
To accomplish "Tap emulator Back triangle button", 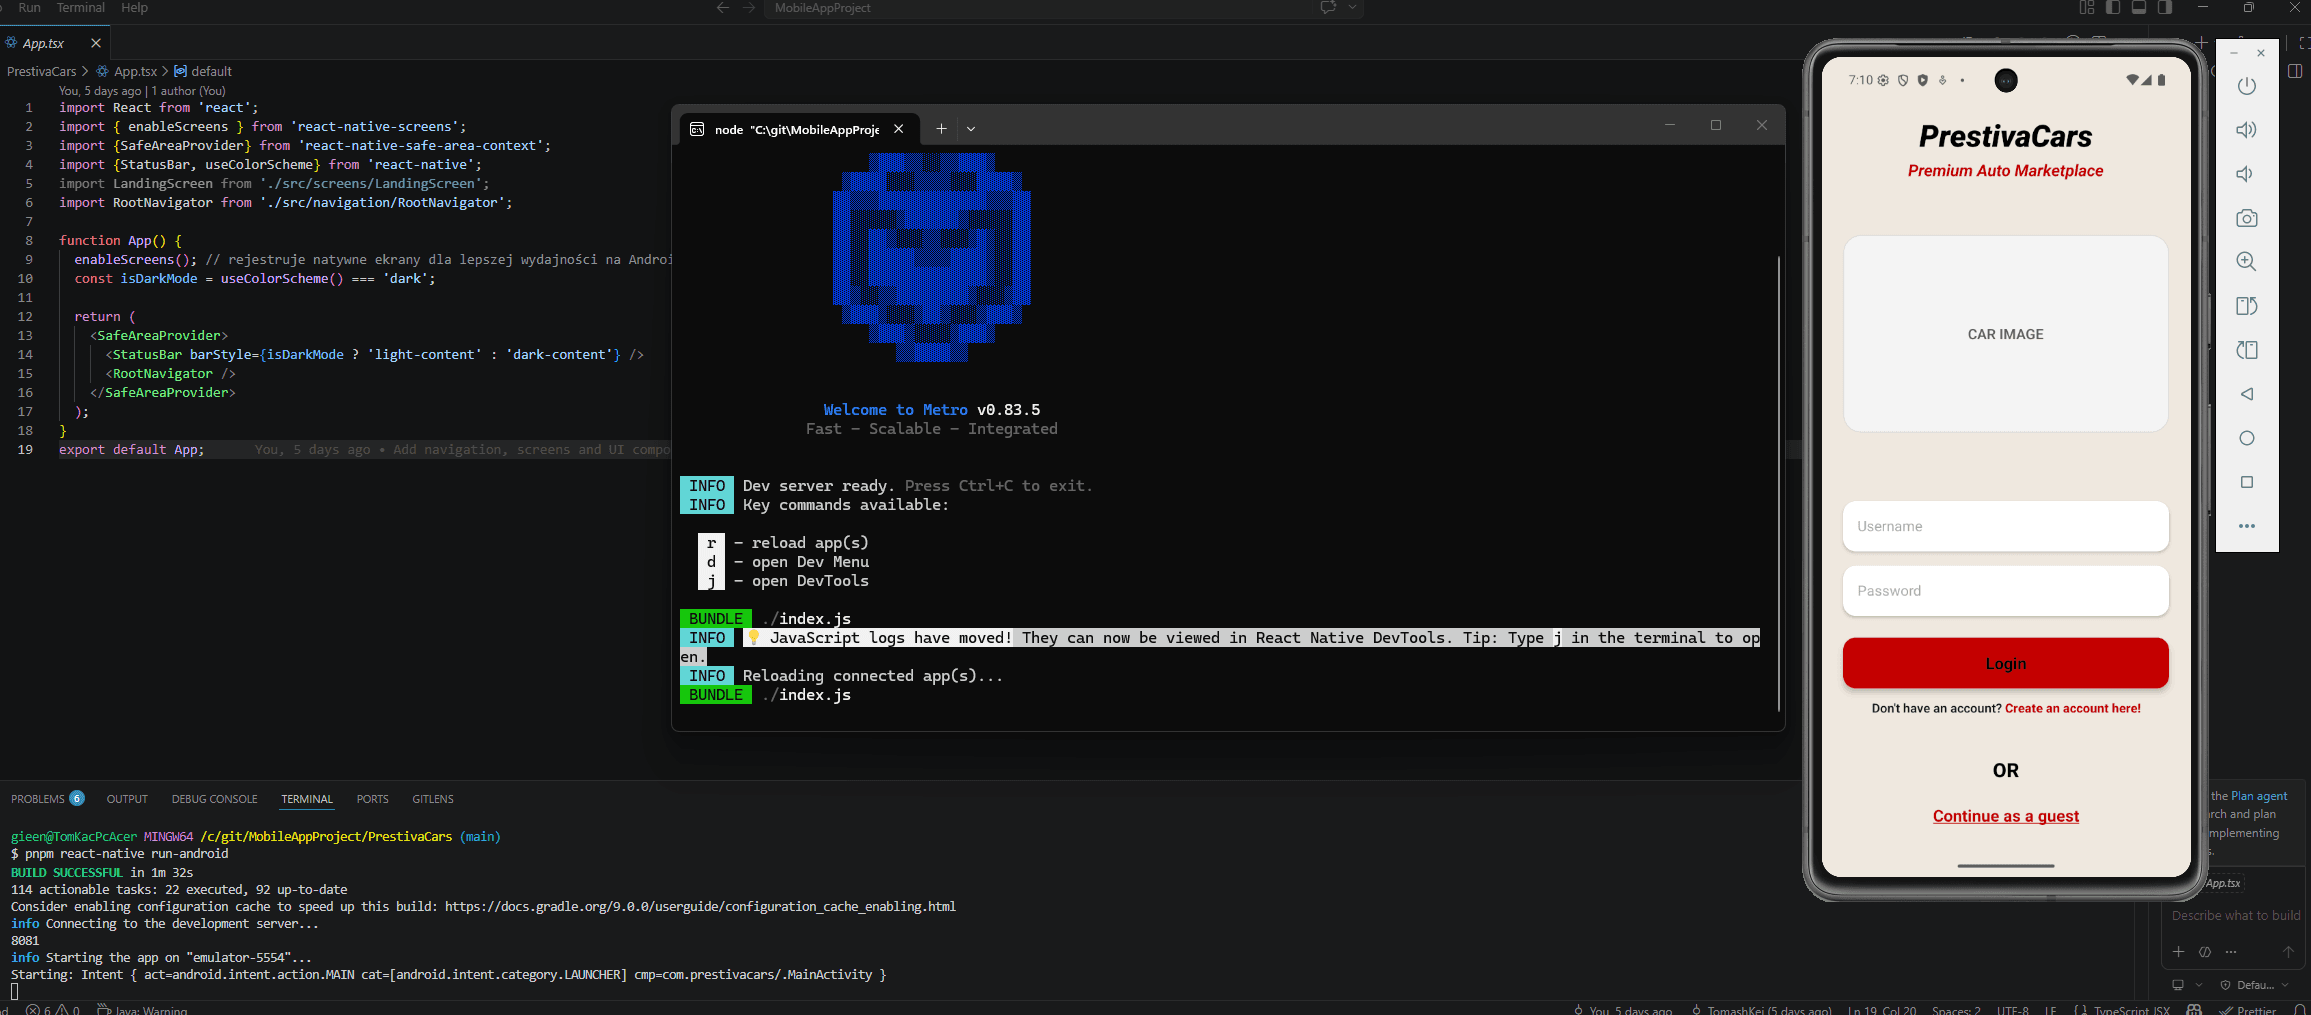I will pos(2246,394).
